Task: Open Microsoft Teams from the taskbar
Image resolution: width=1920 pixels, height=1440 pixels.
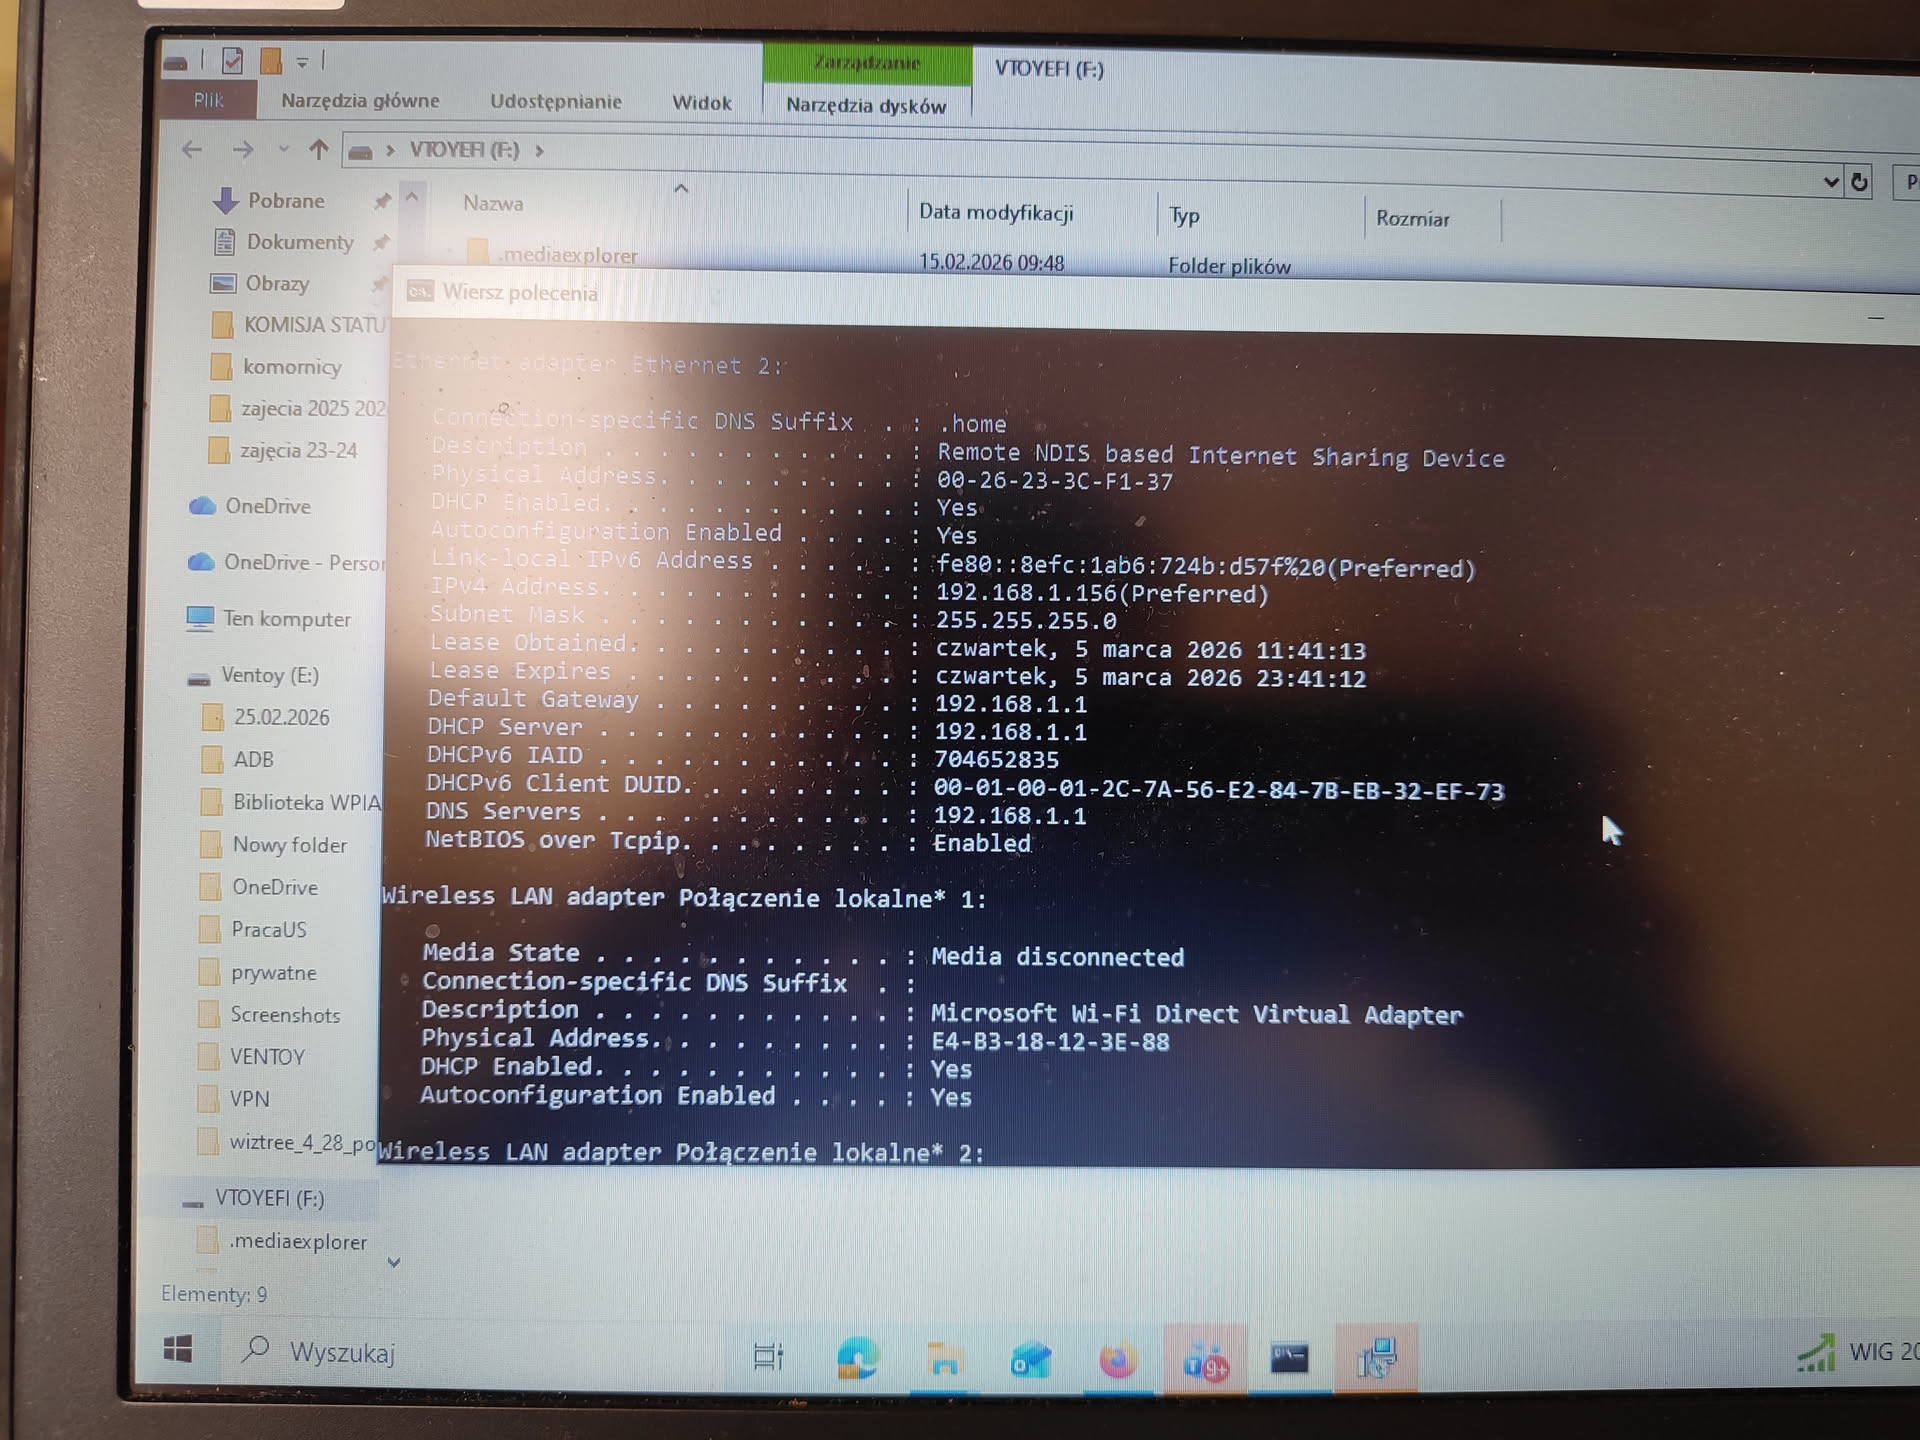Action: pyautogui.click(x=1205, y=1360)
